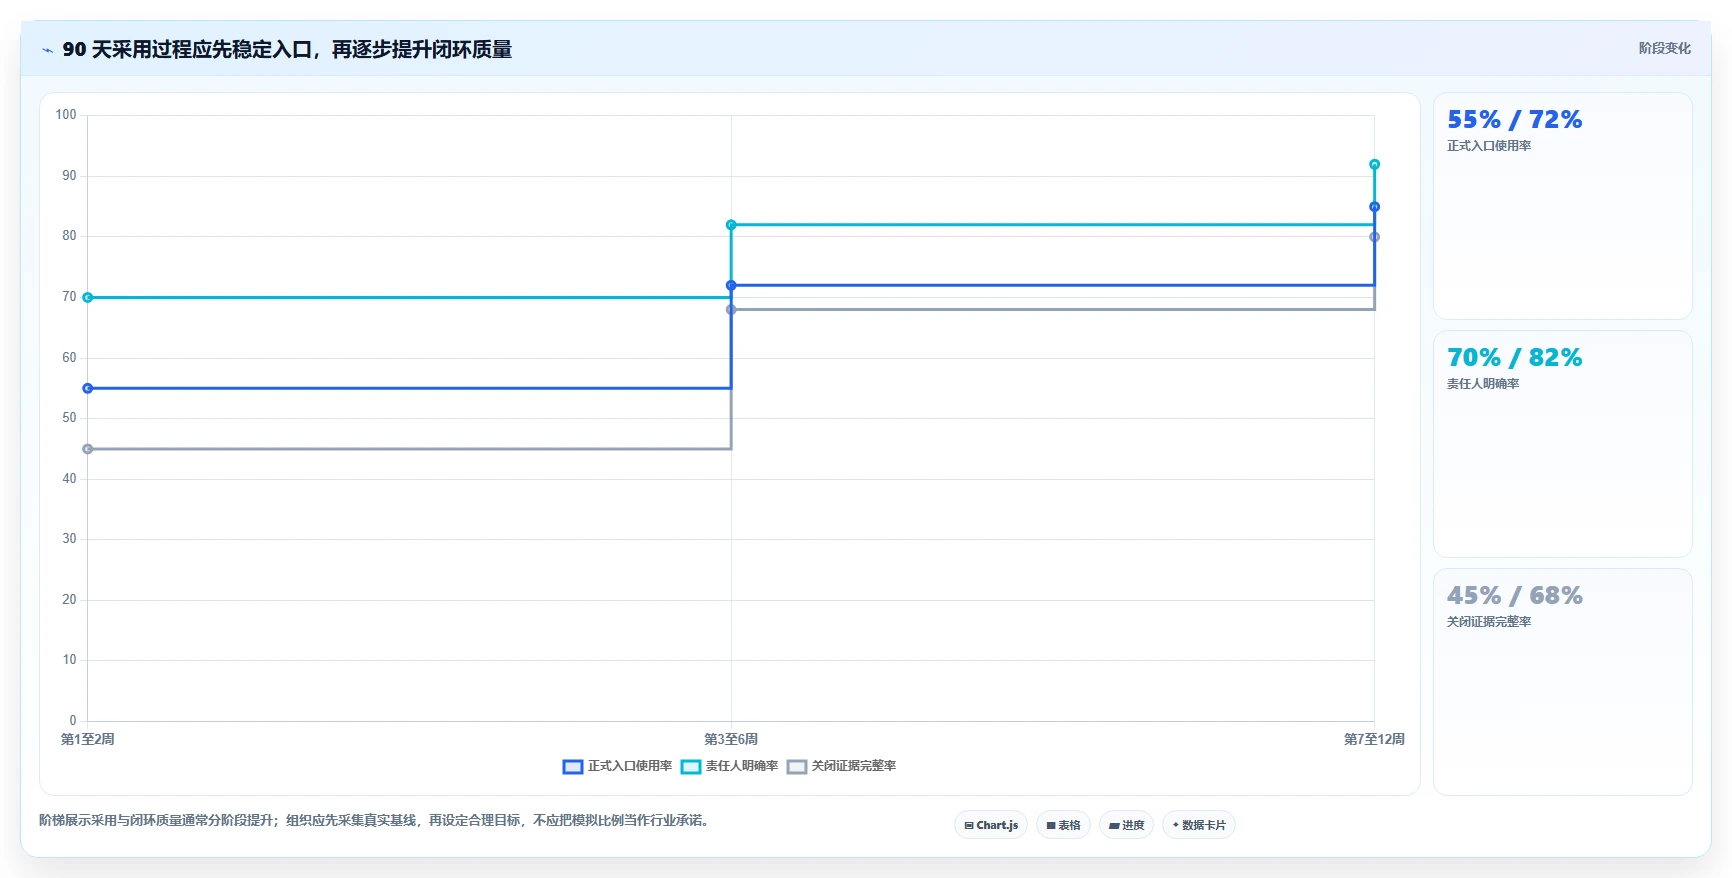Click the Chart.js tag

pos(991,825)
